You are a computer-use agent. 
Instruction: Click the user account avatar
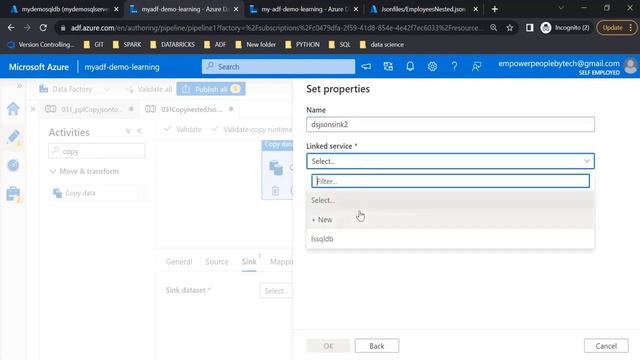tap(631, 66)
